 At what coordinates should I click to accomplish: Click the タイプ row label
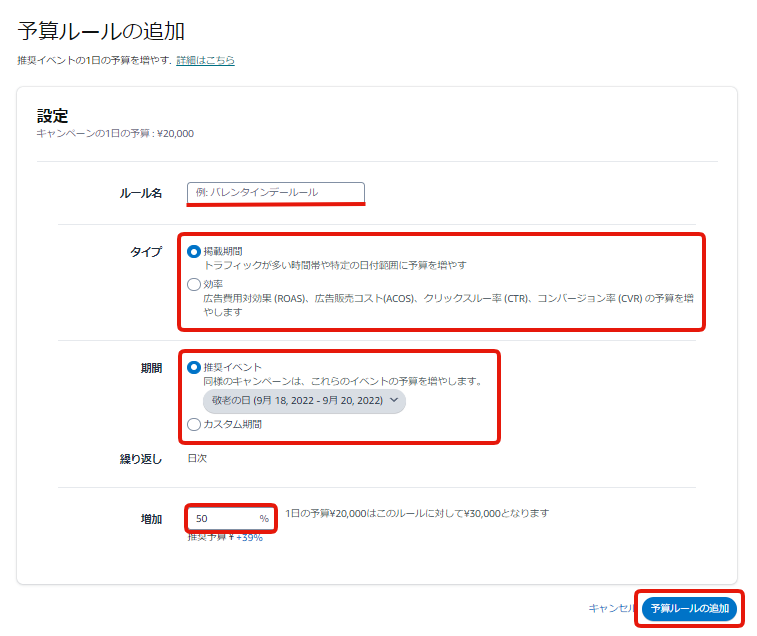coord(145,252)
